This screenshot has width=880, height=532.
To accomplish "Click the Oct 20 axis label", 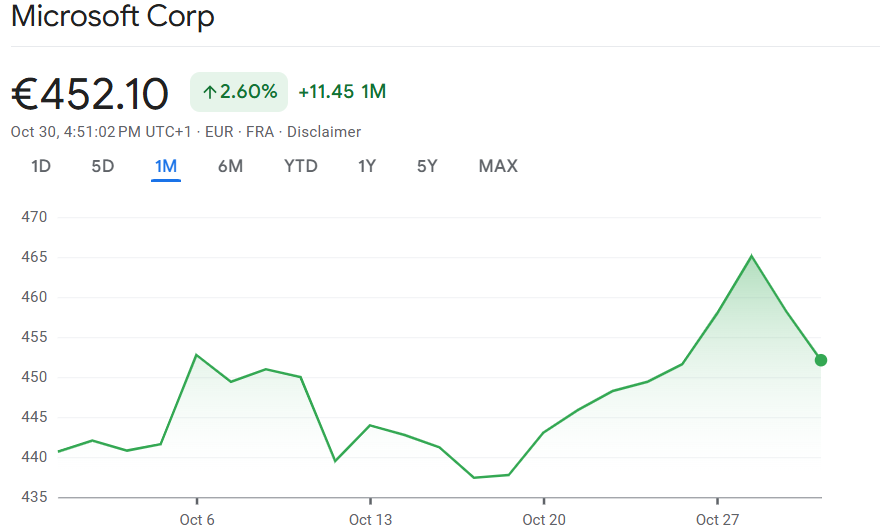I will (543, 519).
